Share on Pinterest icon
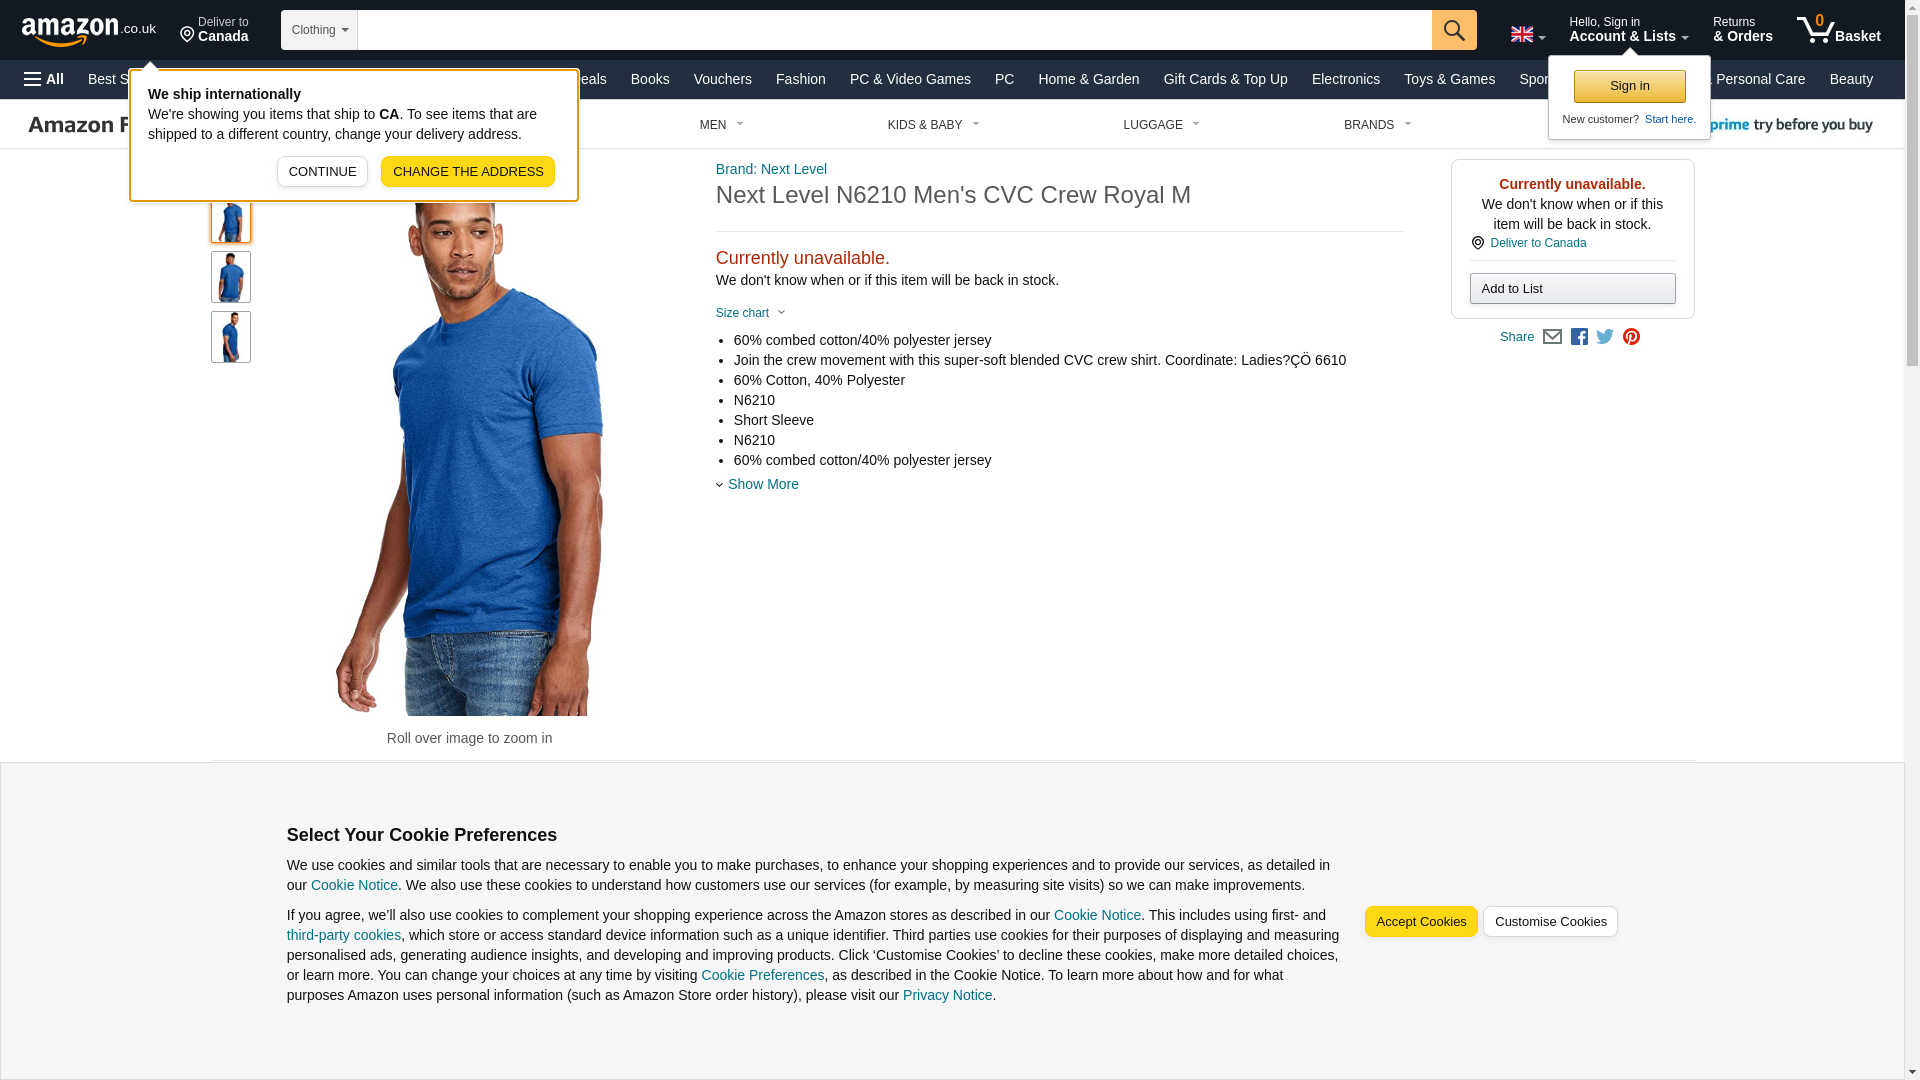The image size is (1920, 1080). (1631, 337)
